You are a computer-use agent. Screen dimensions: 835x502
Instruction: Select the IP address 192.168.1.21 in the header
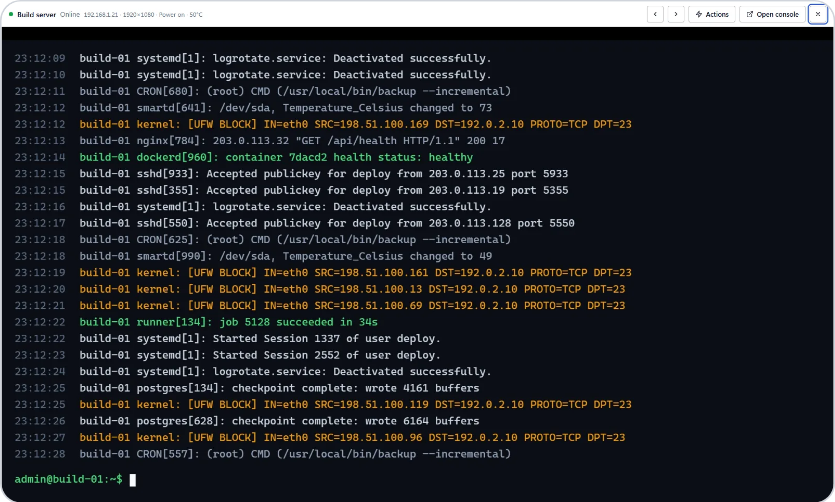101,14
